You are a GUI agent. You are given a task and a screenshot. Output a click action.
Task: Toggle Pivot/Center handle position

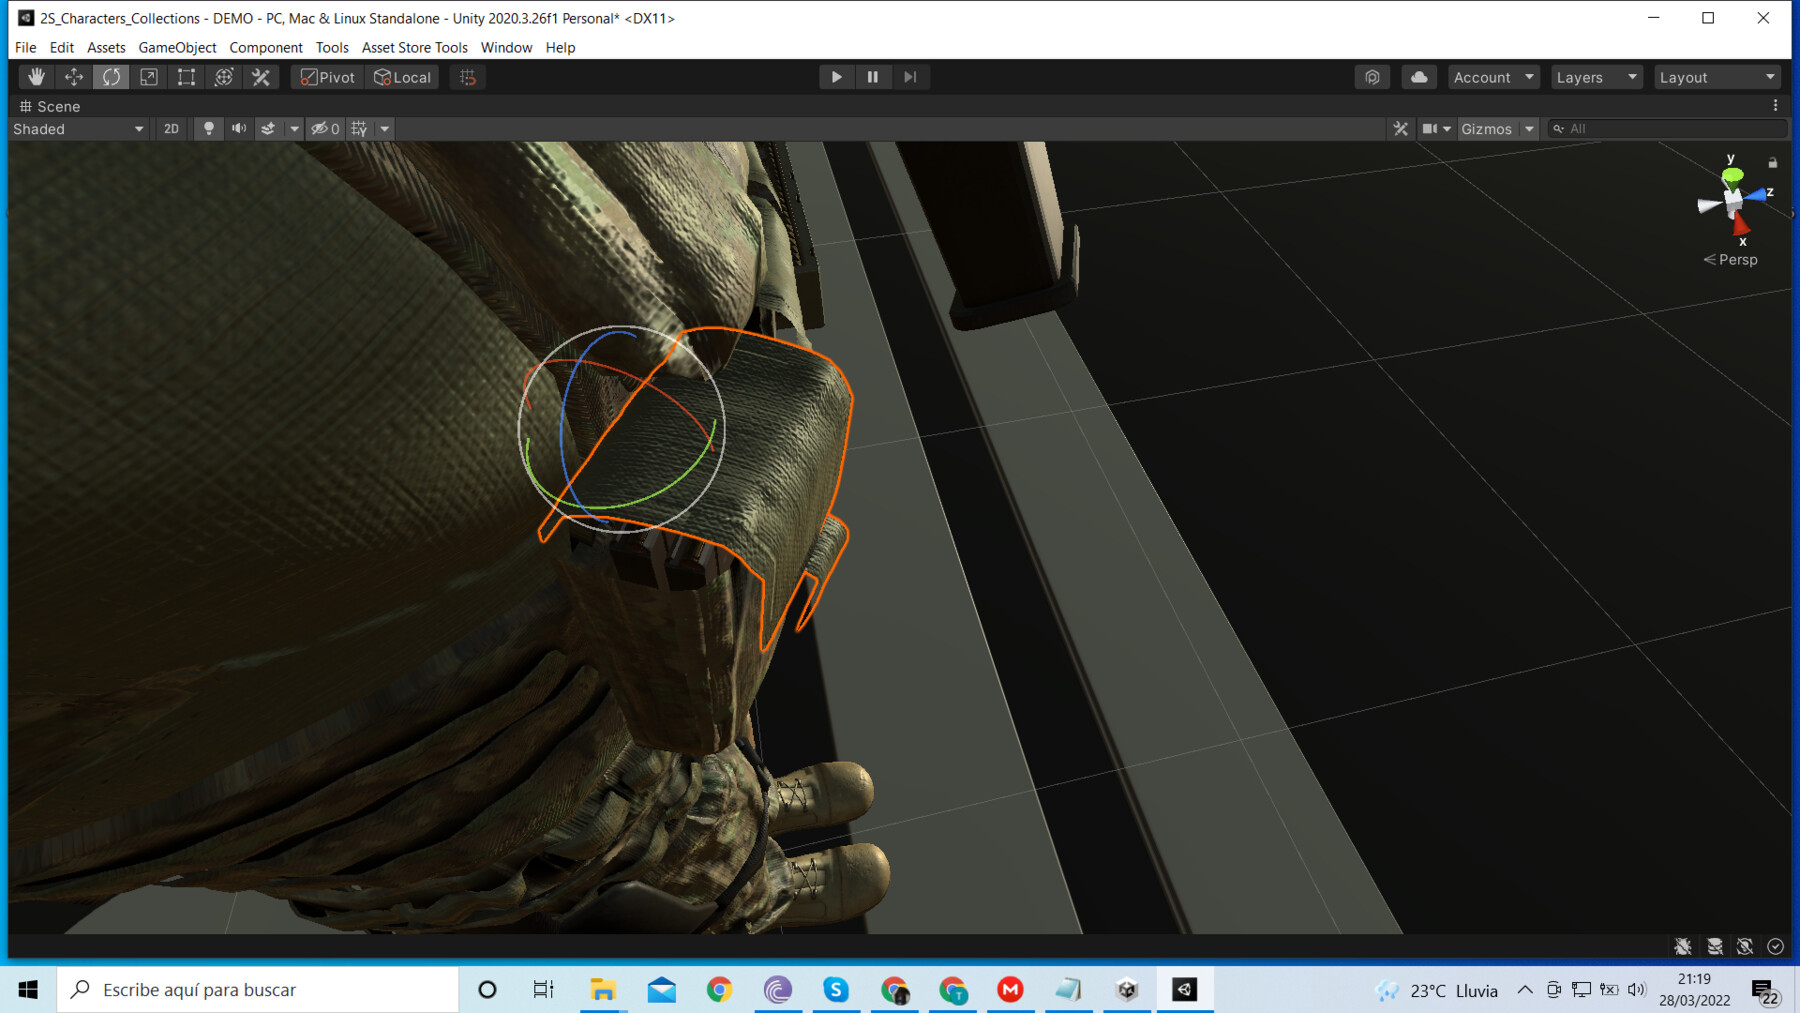pyautogui.click(x=328, y=77)
